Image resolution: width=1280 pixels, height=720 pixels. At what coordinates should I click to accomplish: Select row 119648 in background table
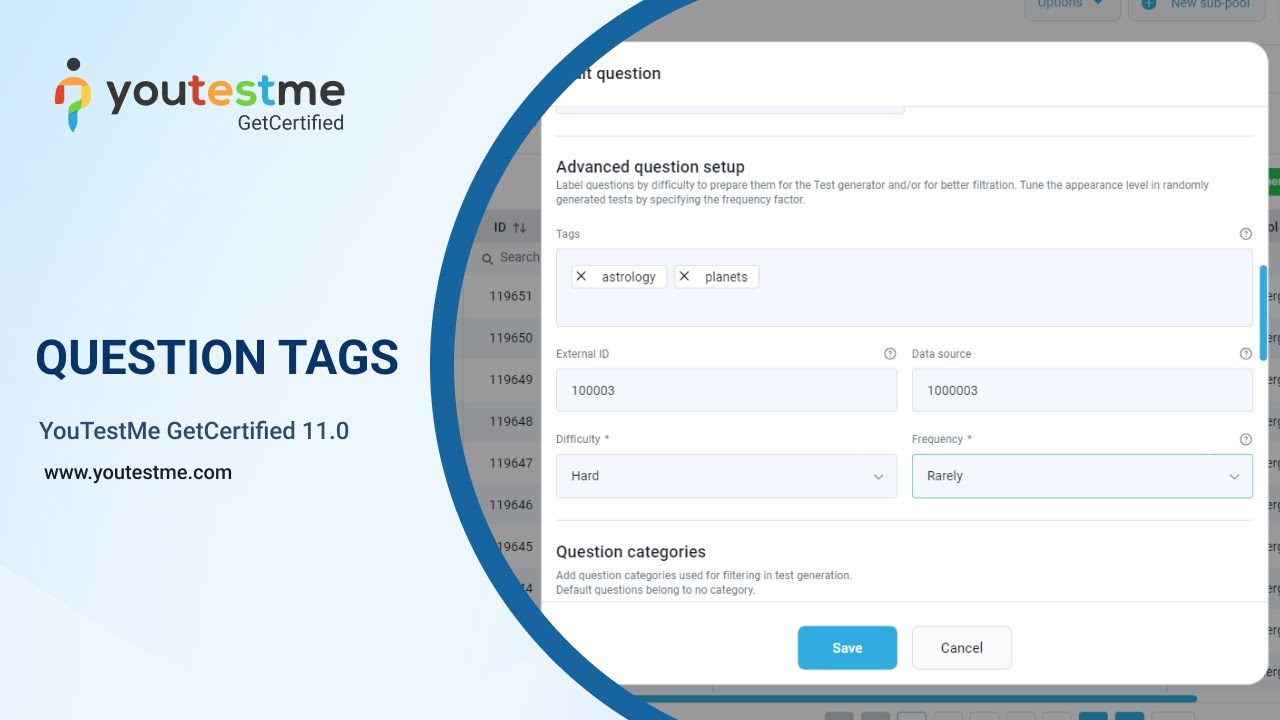[510, 422]
